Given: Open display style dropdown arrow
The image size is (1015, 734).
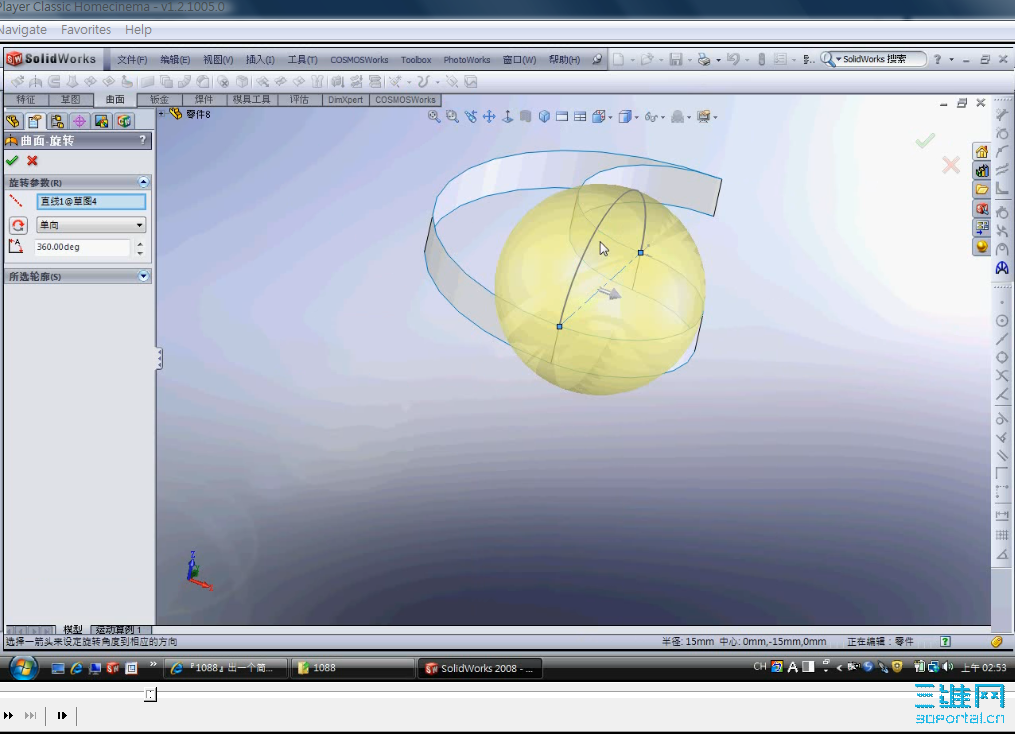Looking at the screenshot, I should (636, 117).
